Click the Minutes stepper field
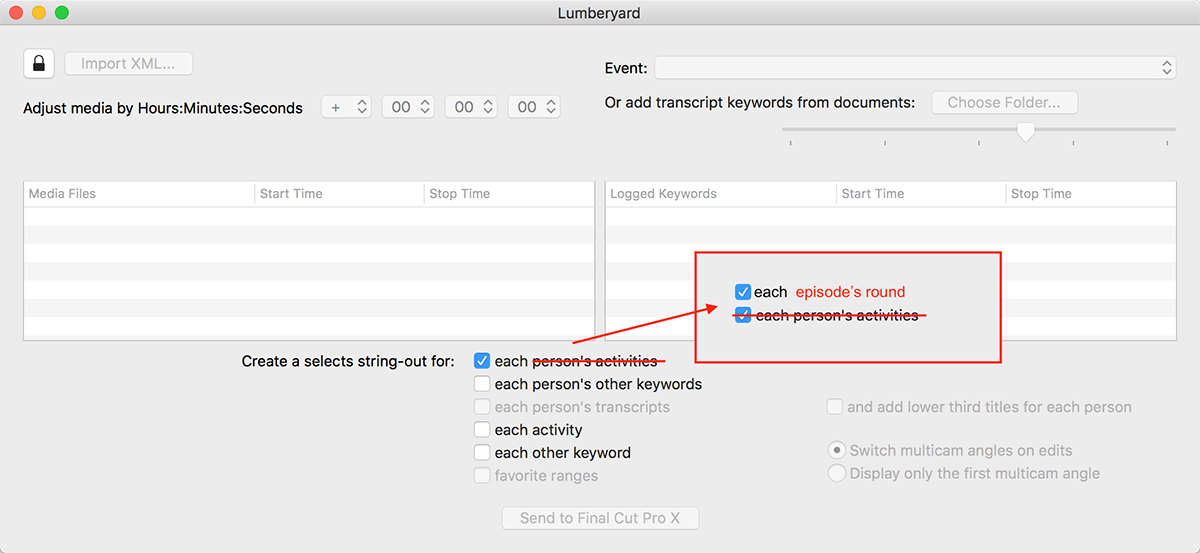Viewport: 1200px width, 553px height. [x=470, y=106]
